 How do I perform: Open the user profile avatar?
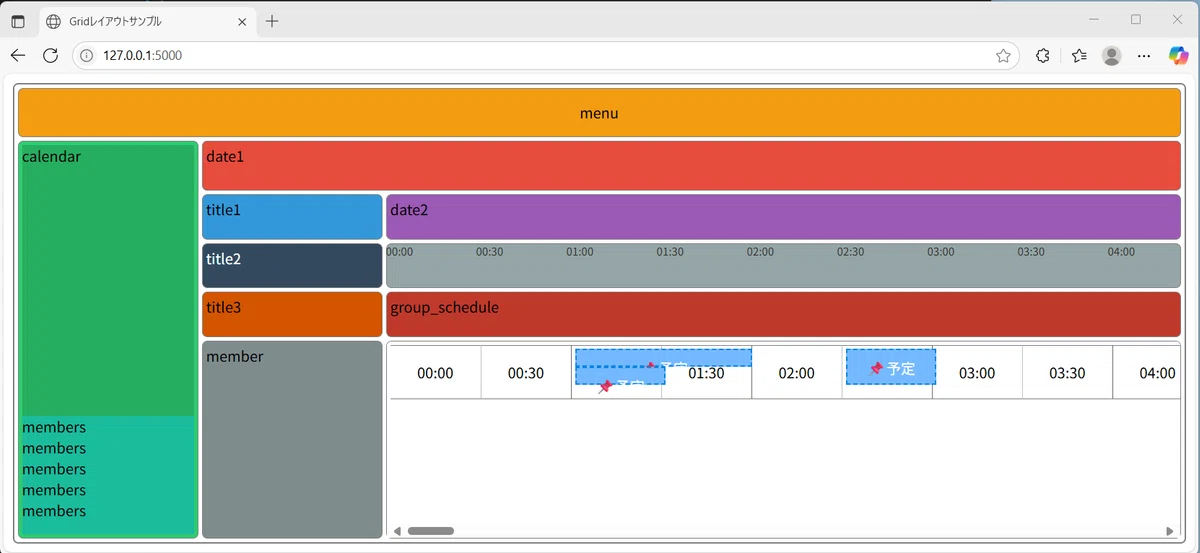tap(1112, 56)
